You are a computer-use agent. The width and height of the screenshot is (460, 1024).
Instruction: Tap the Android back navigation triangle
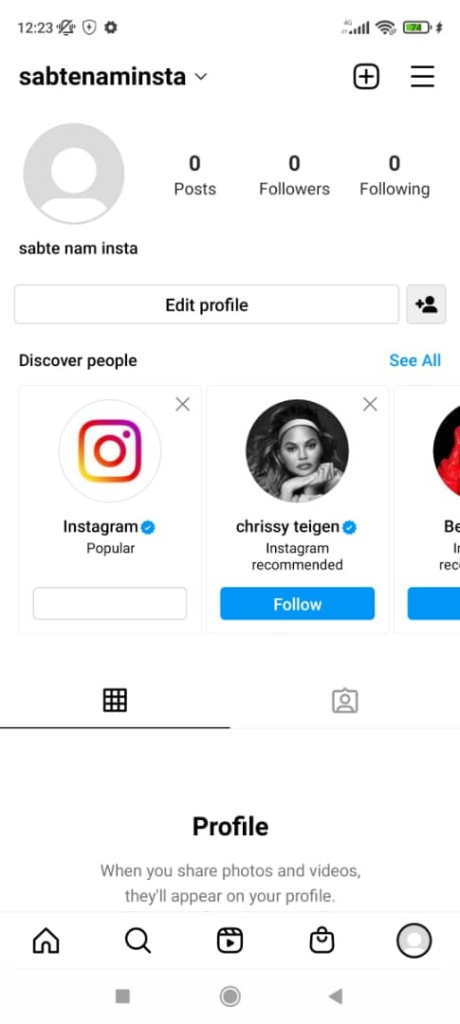coord(335,996)
